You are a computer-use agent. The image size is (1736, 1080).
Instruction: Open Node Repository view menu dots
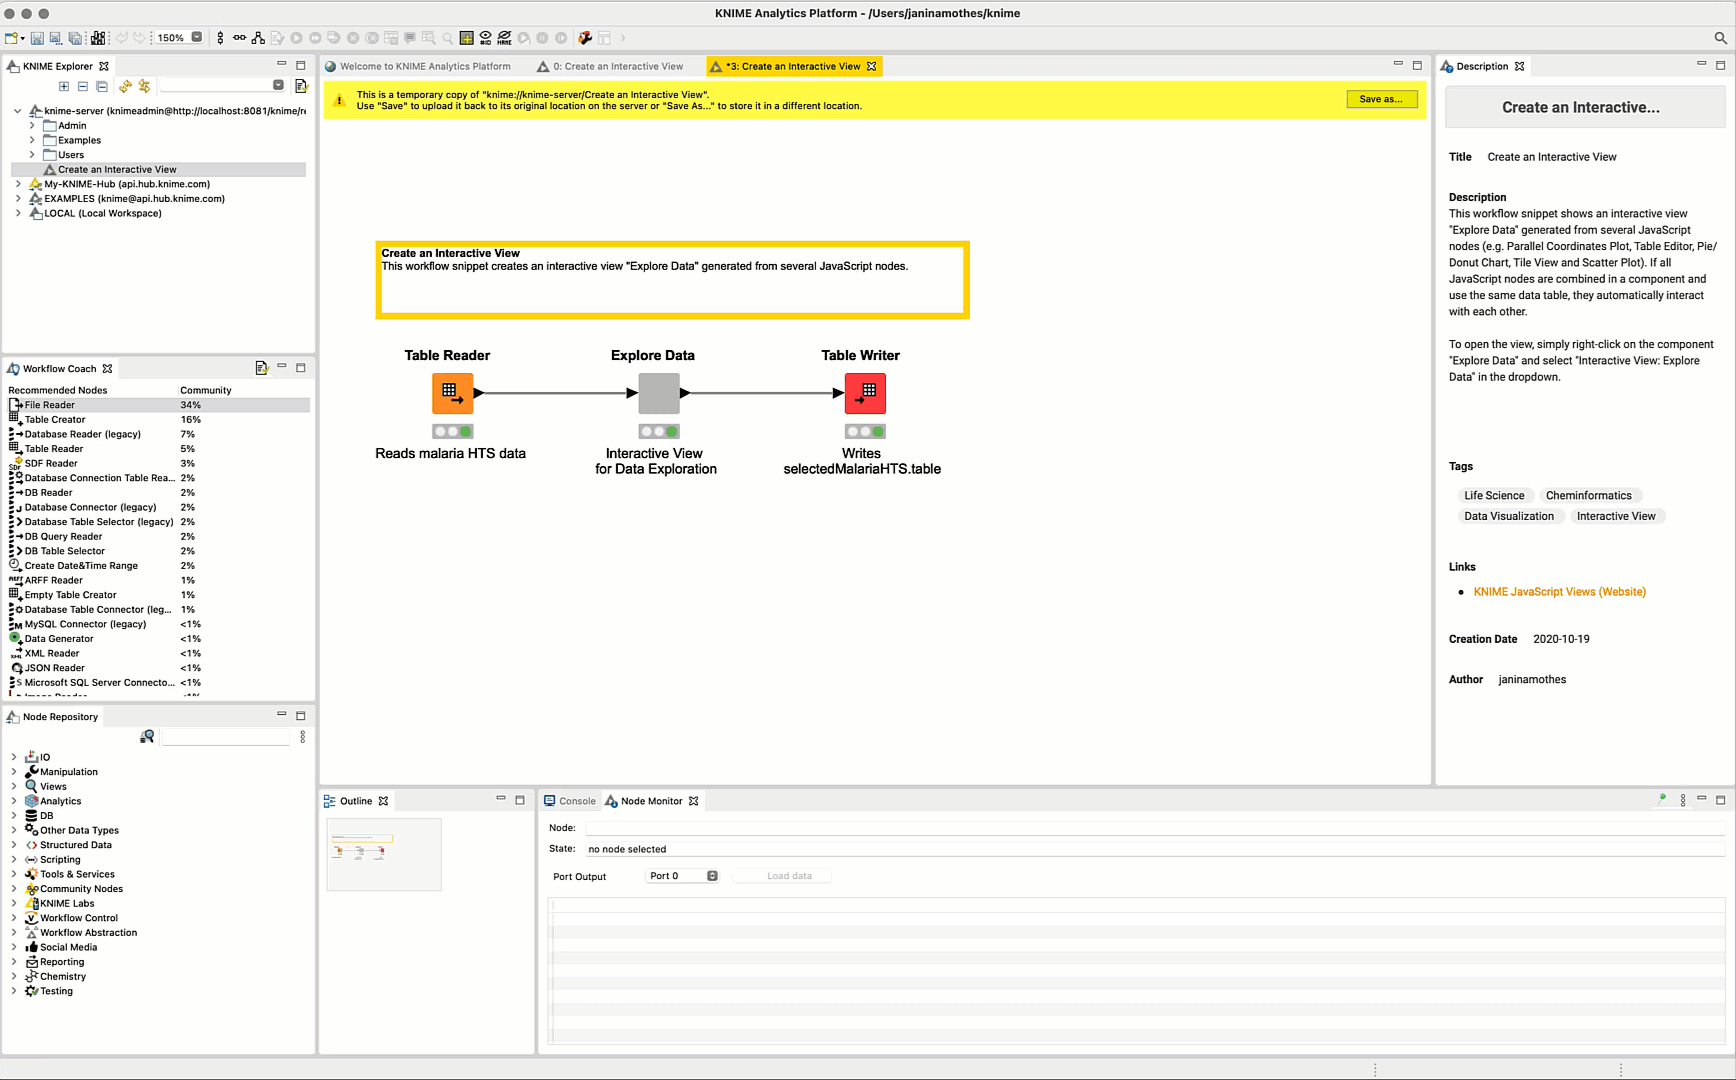coord(302,737)
